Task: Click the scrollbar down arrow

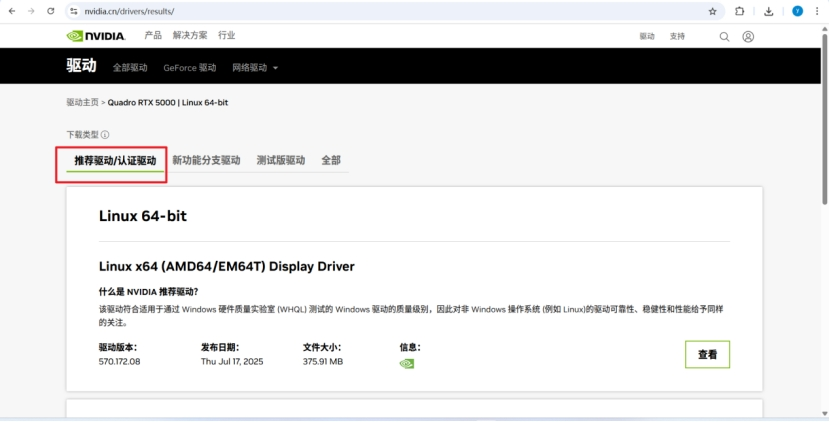Action: (x=825, y=414)
